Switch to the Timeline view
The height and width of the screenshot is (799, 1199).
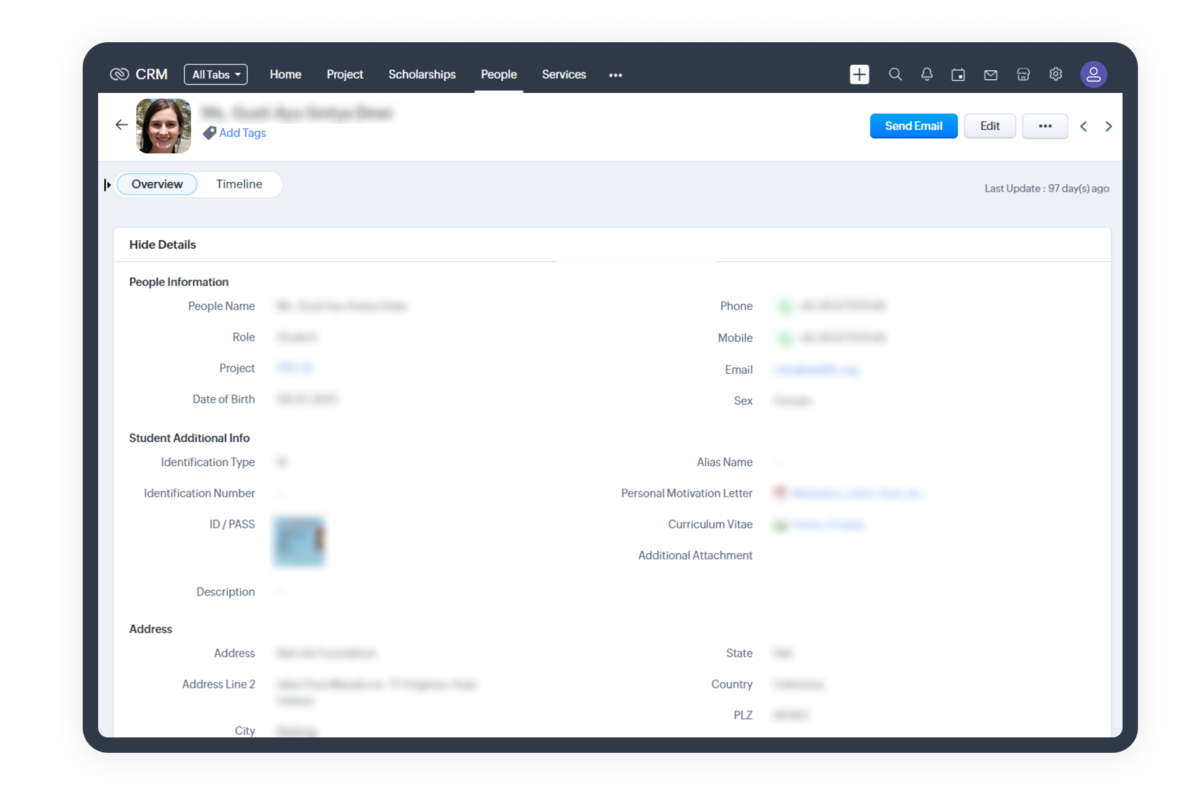pos(239,184)
